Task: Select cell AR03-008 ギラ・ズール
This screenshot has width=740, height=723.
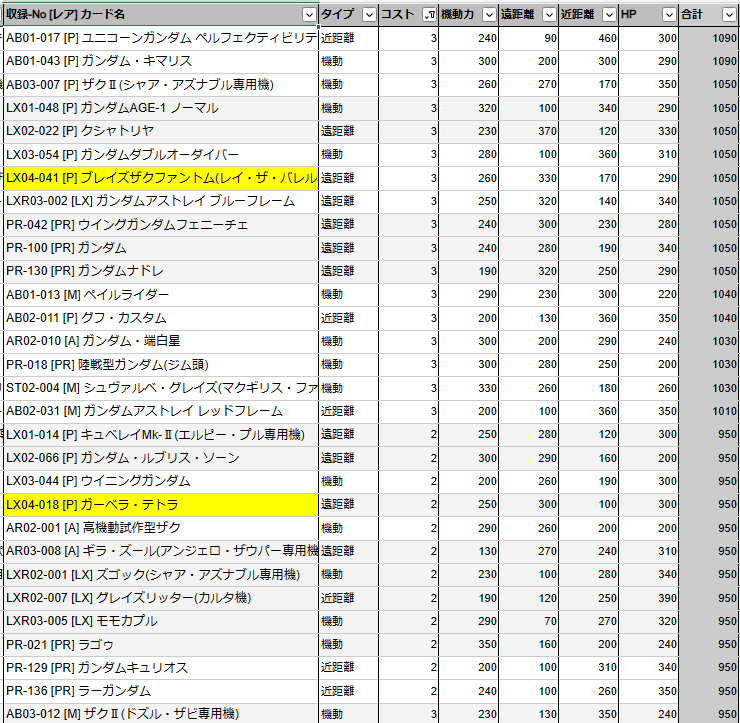Action: 160,551
